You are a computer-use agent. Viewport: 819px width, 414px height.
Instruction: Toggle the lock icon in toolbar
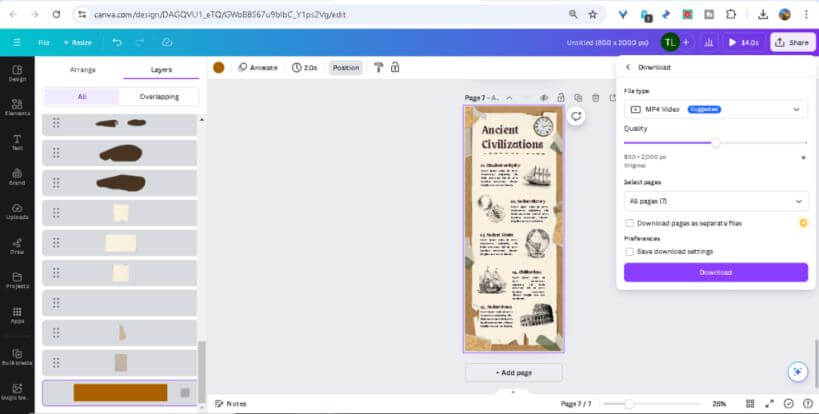click(x=395, y=67)
